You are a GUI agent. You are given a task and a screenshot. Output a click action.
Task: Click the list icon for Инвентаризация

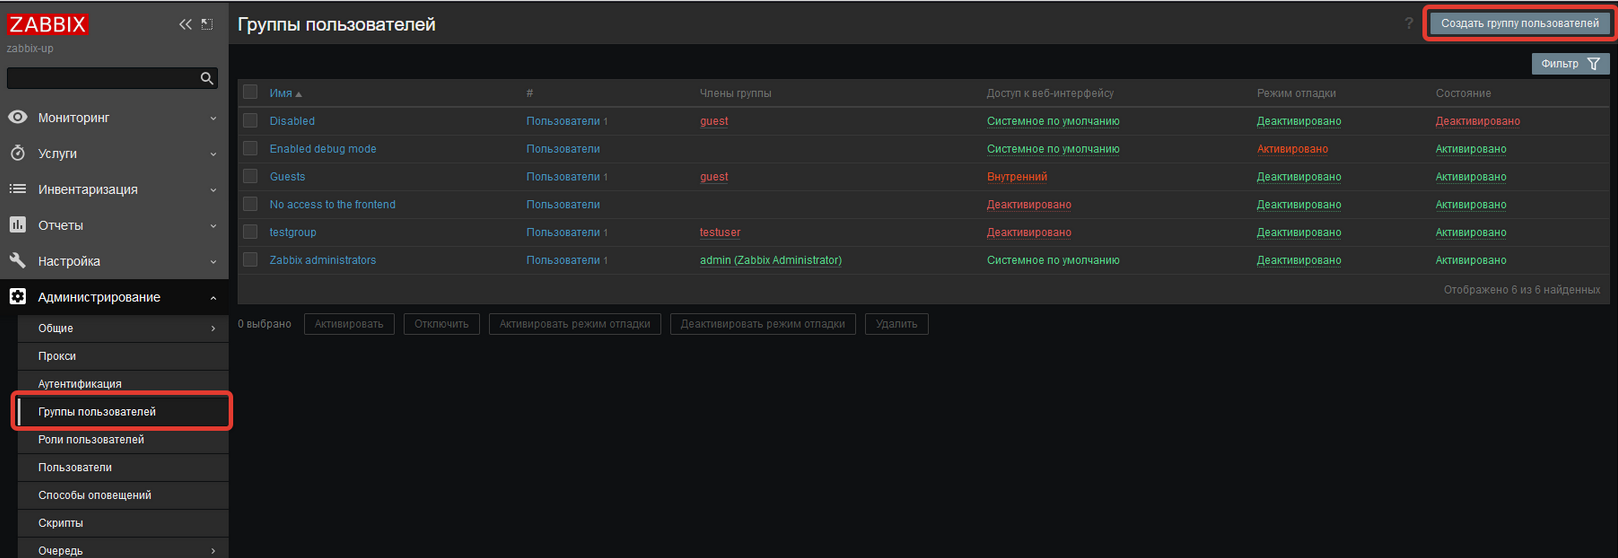tap(18, 189)
